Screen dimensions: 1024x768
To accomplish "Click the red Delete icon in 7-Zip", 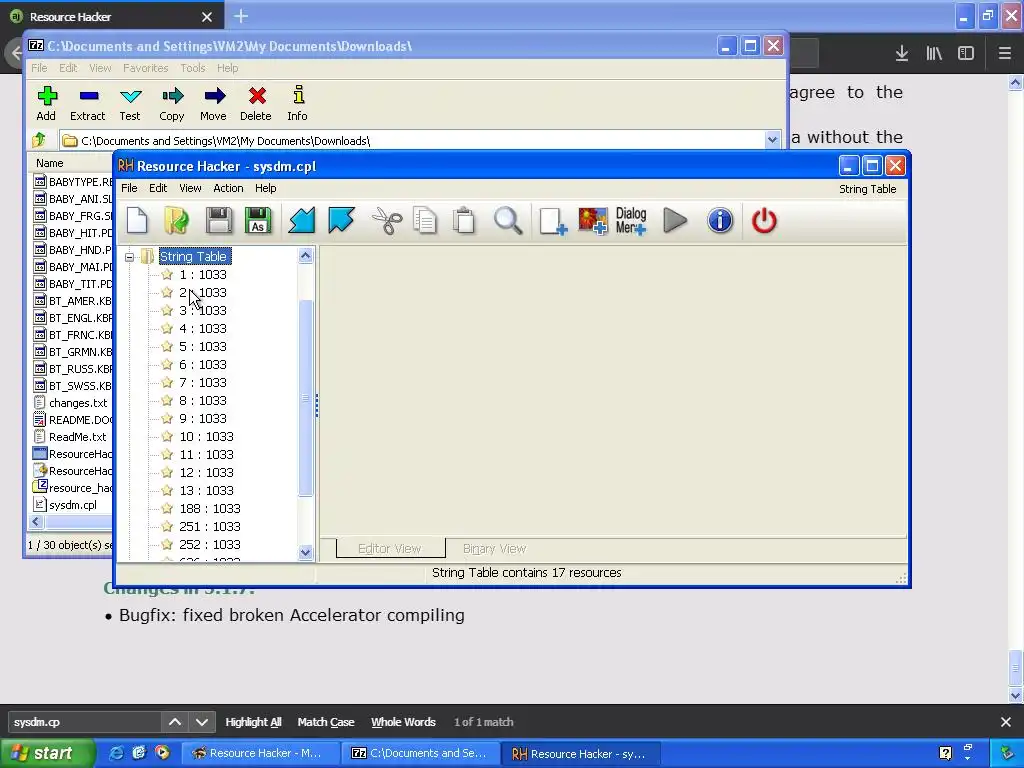I will click(x=256, y=103).
